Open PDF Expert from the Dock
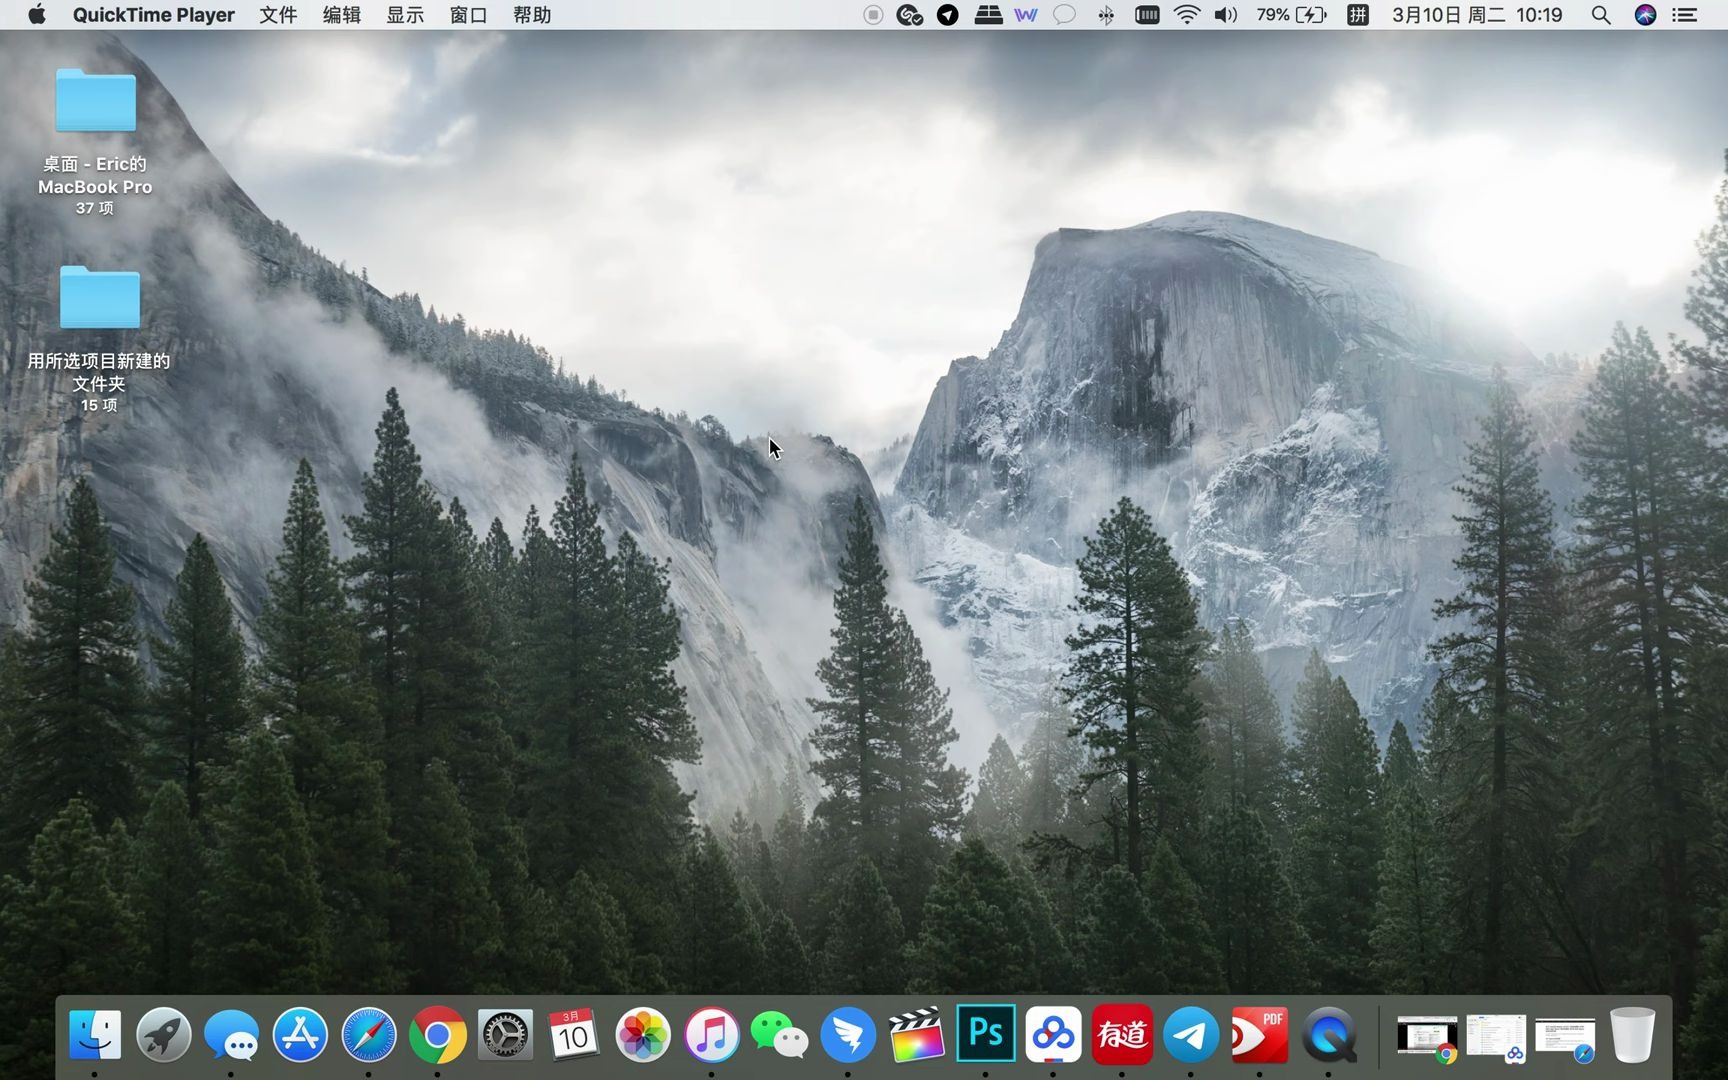 pyautogui.click(x=1259, y=1035)
